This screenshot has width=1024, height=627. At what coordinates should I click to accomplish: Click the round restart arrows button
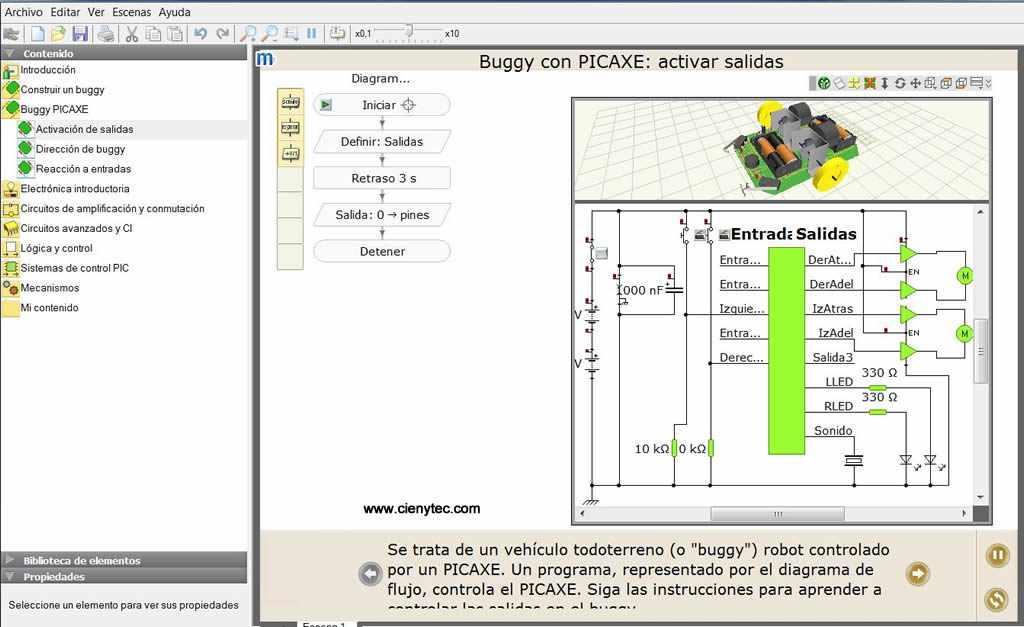(996, 598)
